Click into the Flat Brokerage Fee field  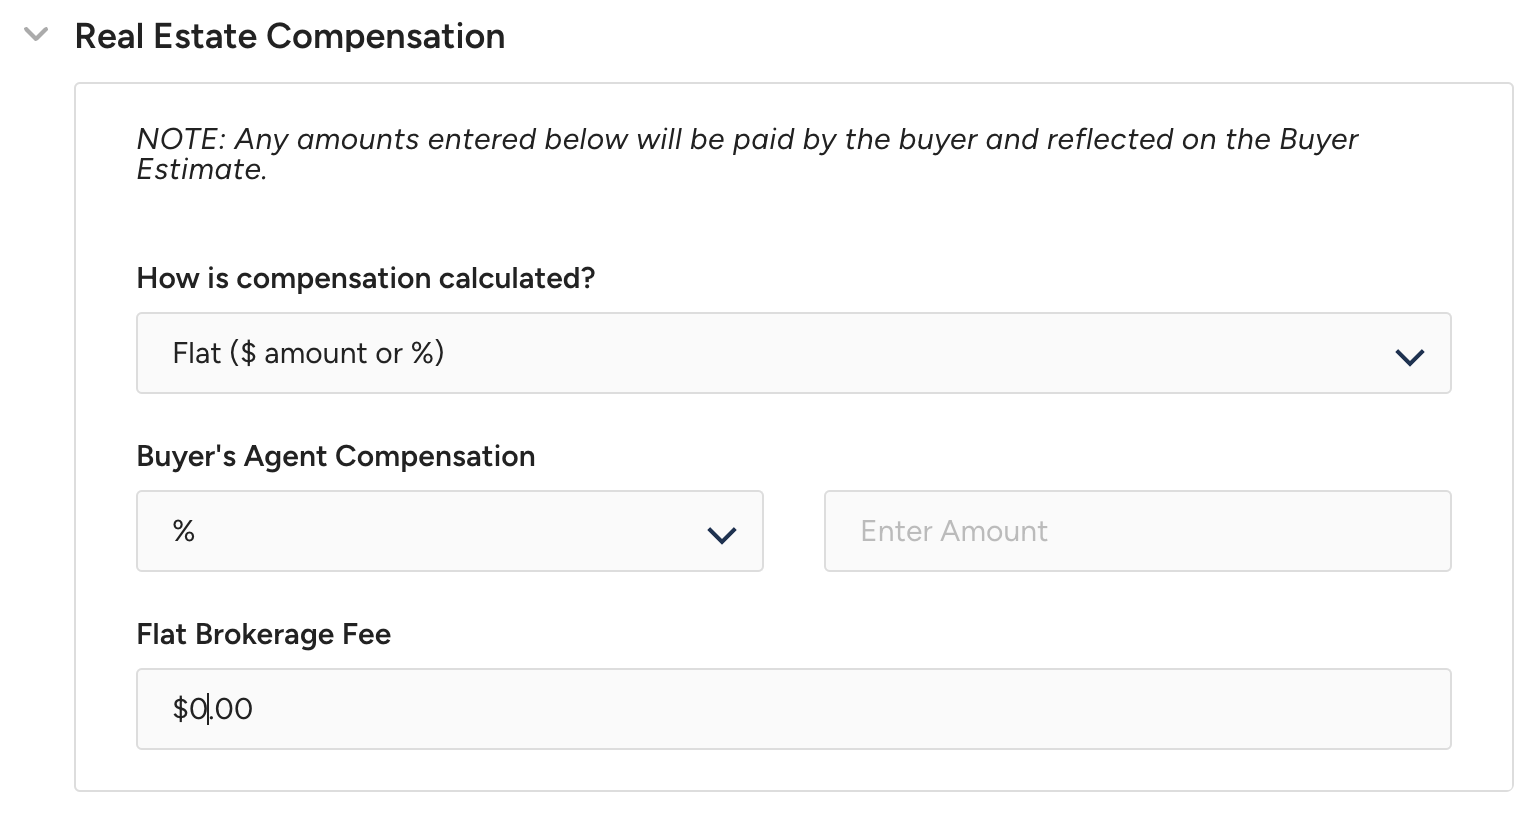pos(792,709)
